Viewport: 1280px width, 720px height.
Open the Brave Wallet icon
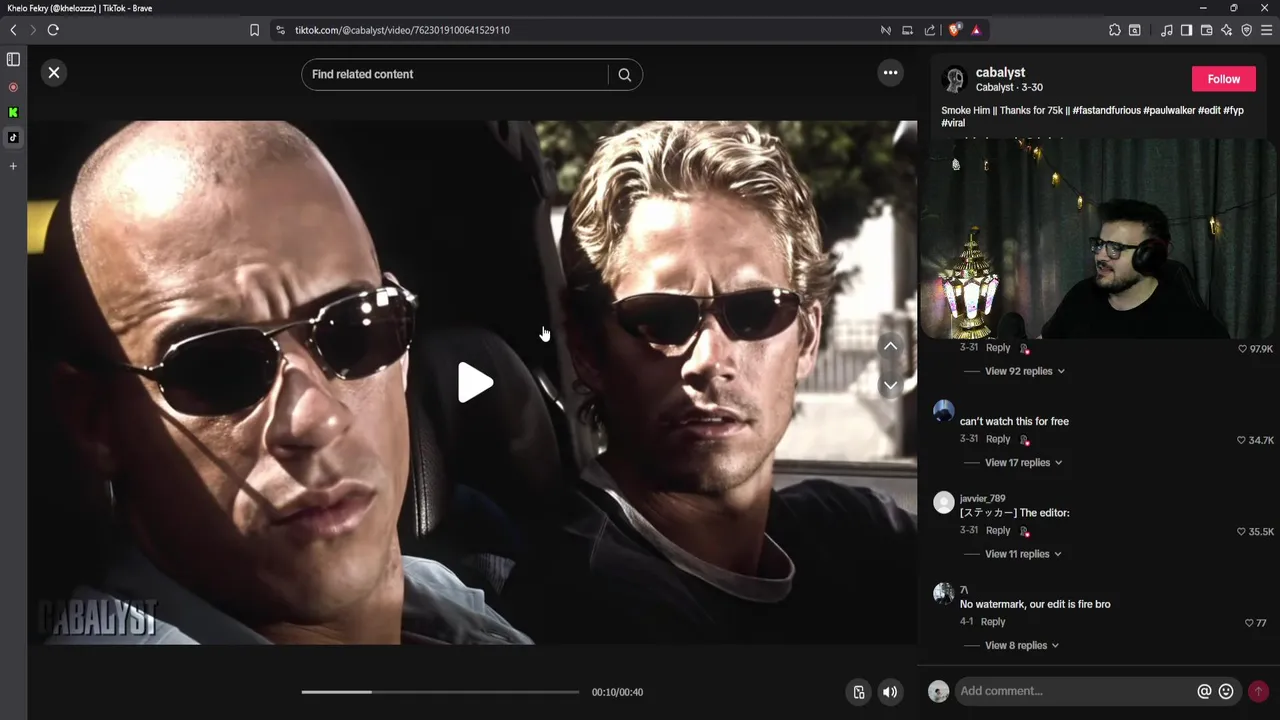1206,30
